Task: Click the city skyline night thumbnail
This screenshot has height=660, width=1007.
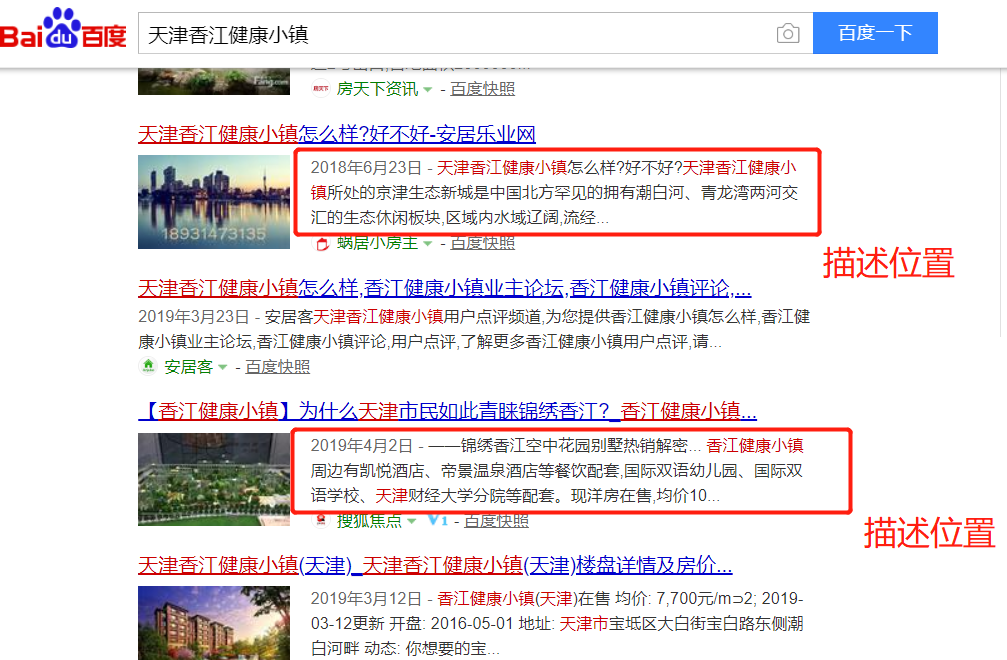Action: 214,202
